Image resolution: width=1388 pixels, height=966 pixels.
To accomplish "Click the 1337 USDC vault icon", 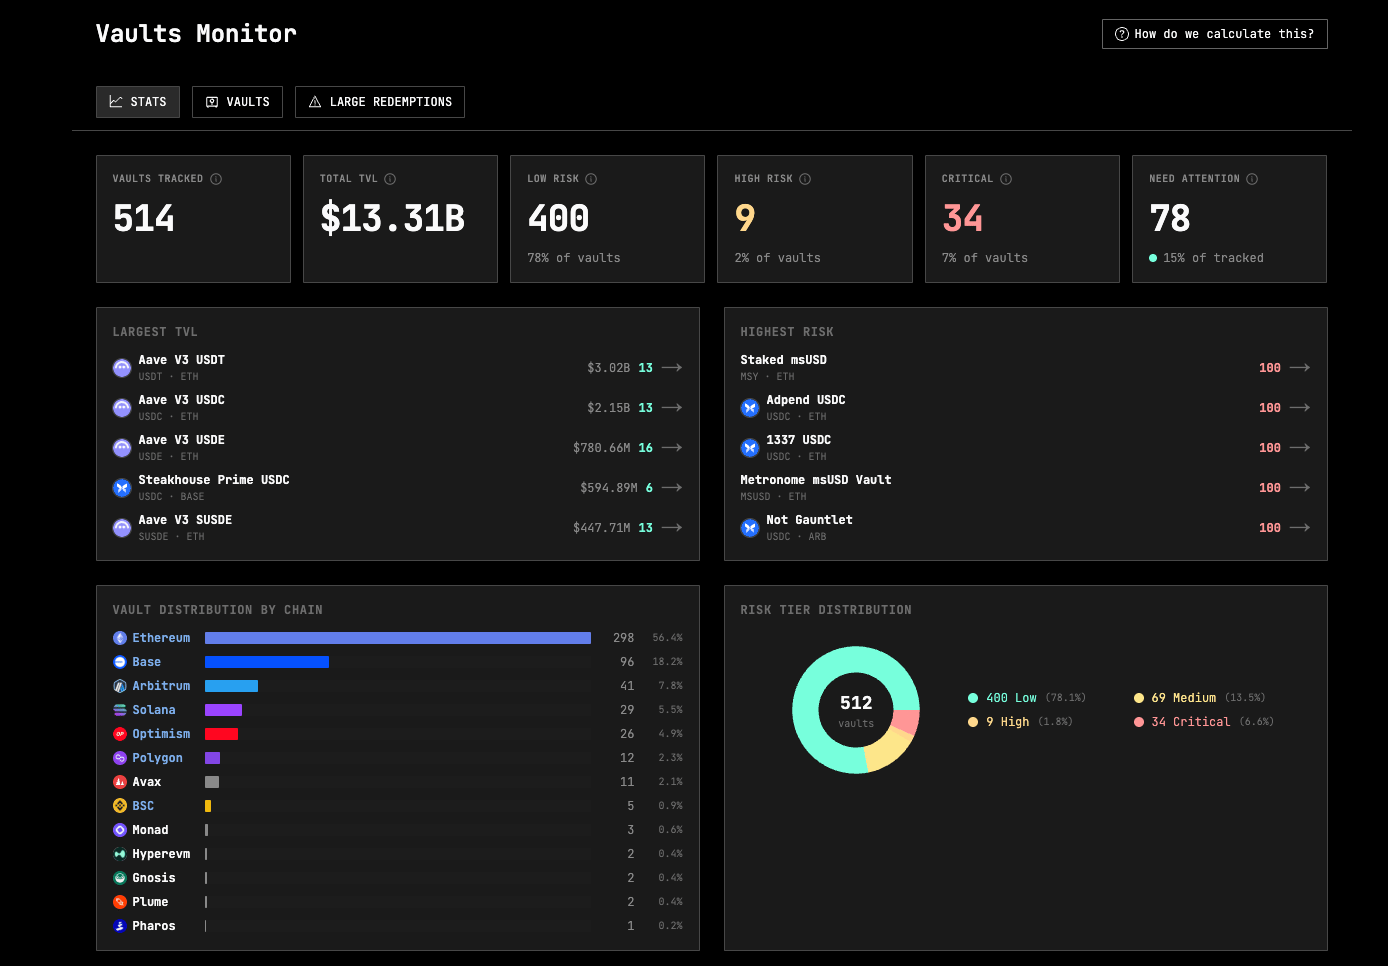I will (x=750, y=448).
